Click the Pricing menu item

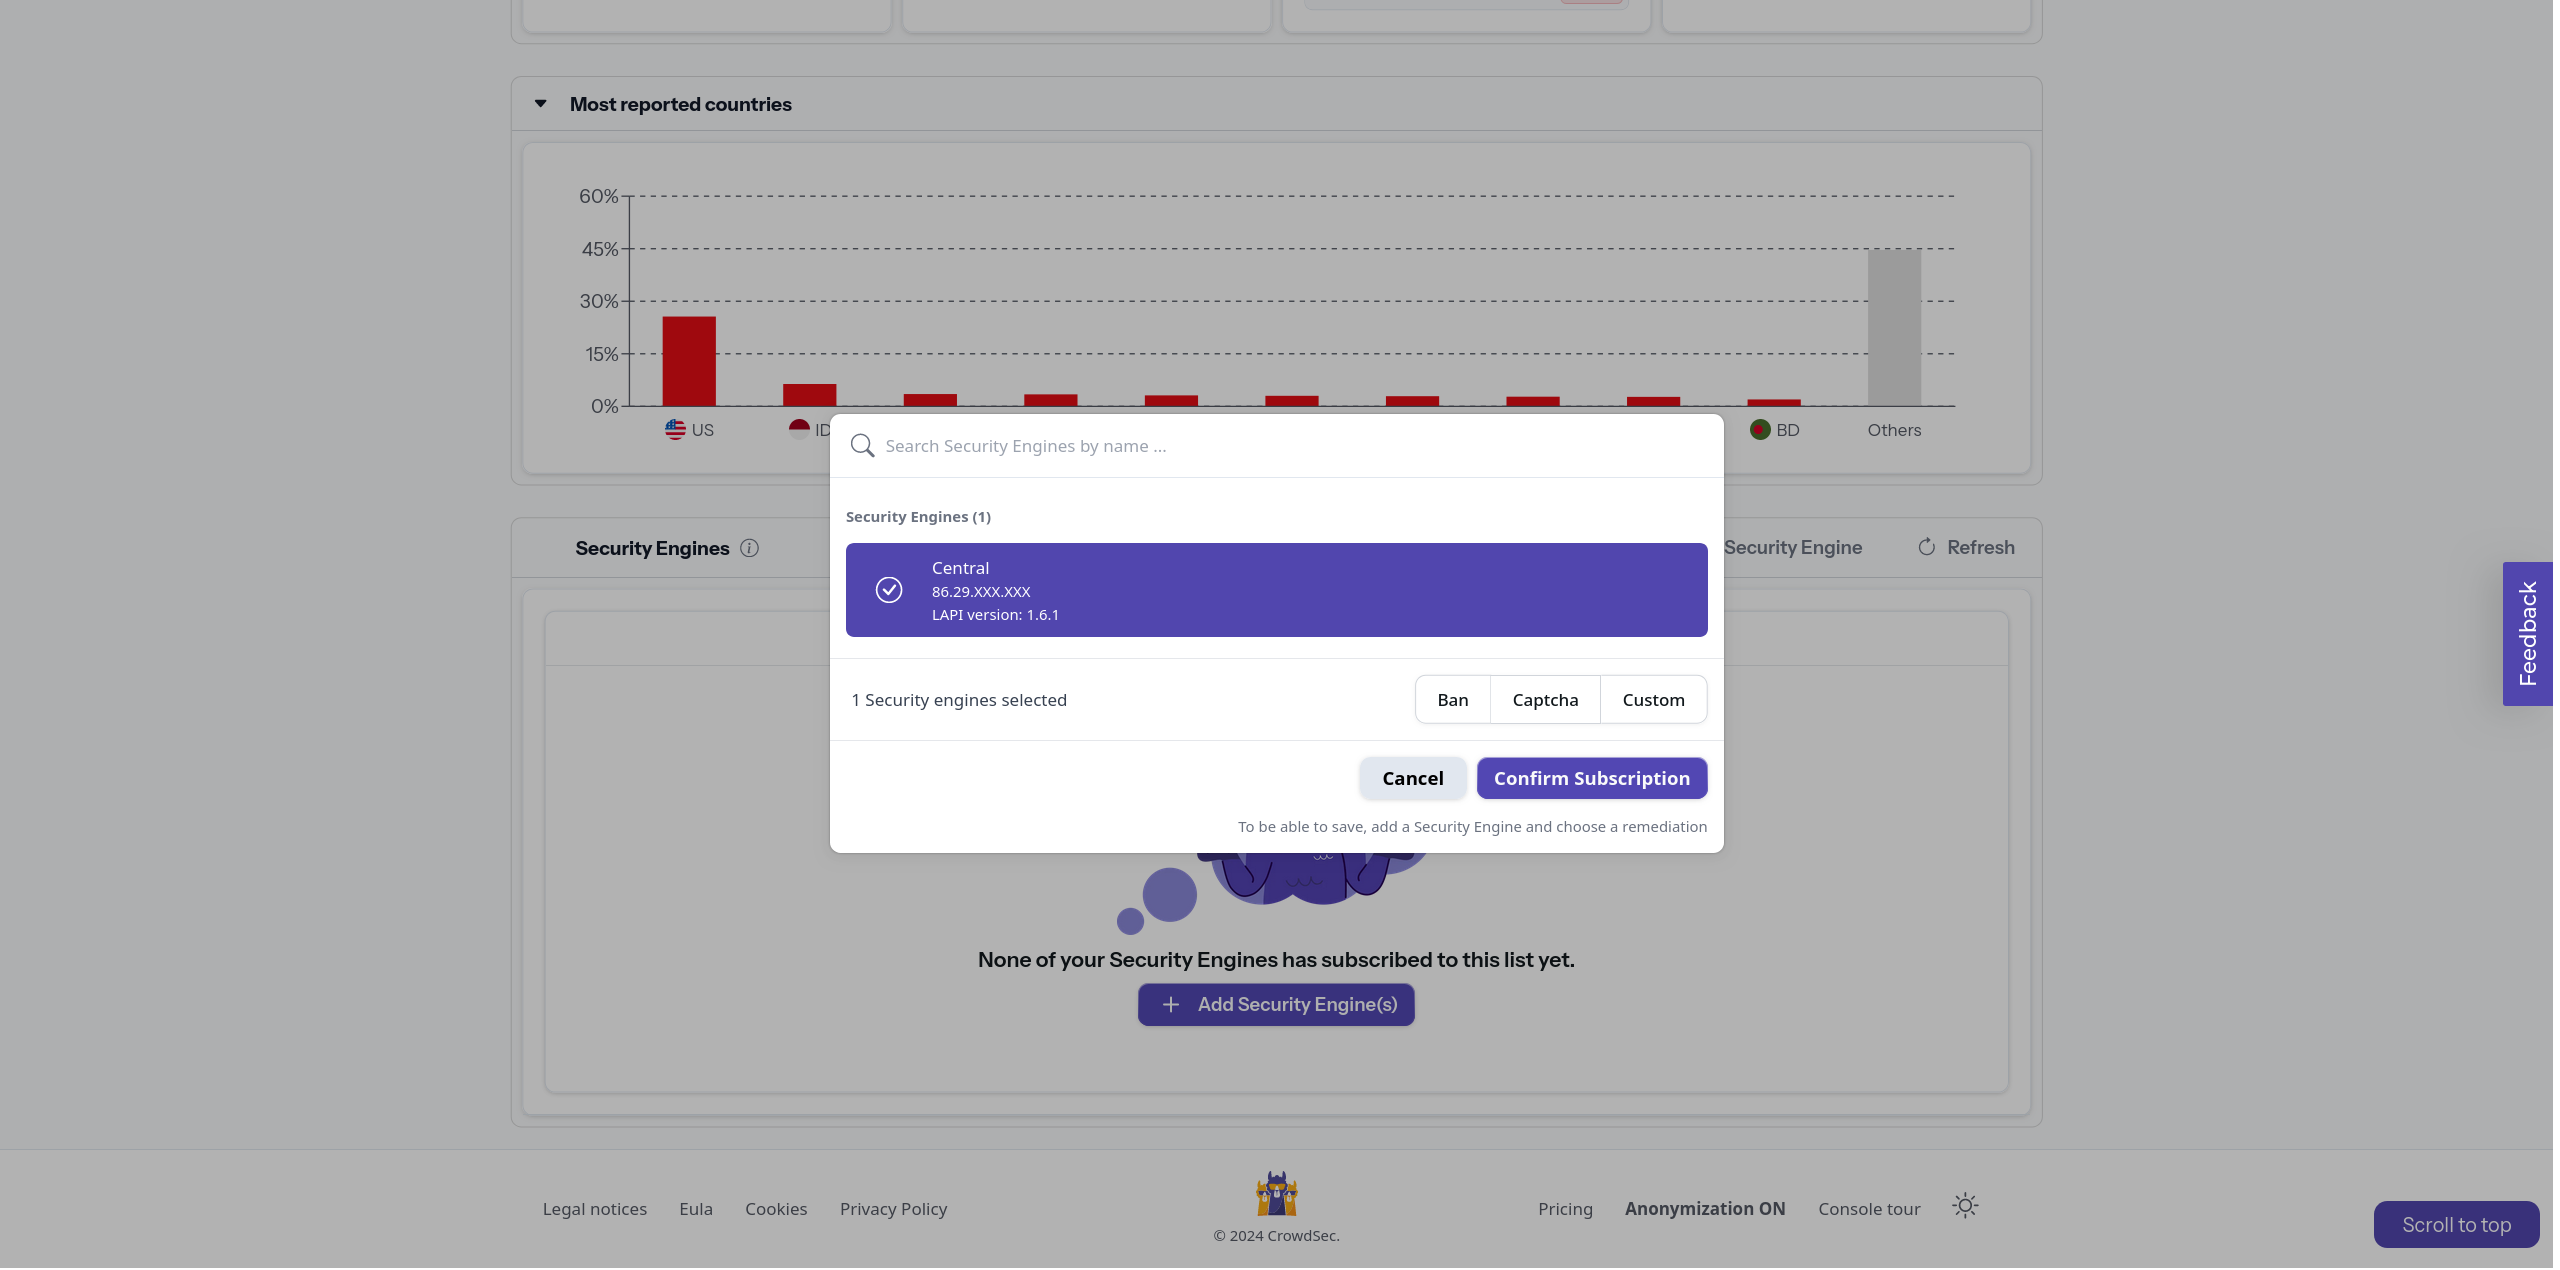click(1566, 1208)
